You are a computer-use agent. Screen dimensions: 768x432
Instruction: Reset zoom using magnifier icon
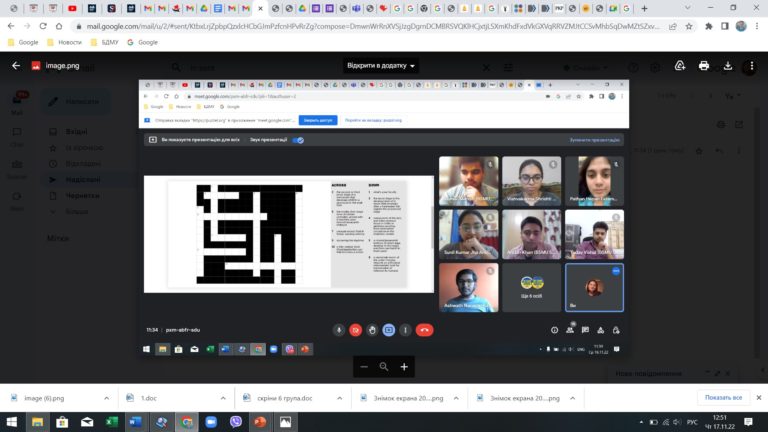(384, 367)
